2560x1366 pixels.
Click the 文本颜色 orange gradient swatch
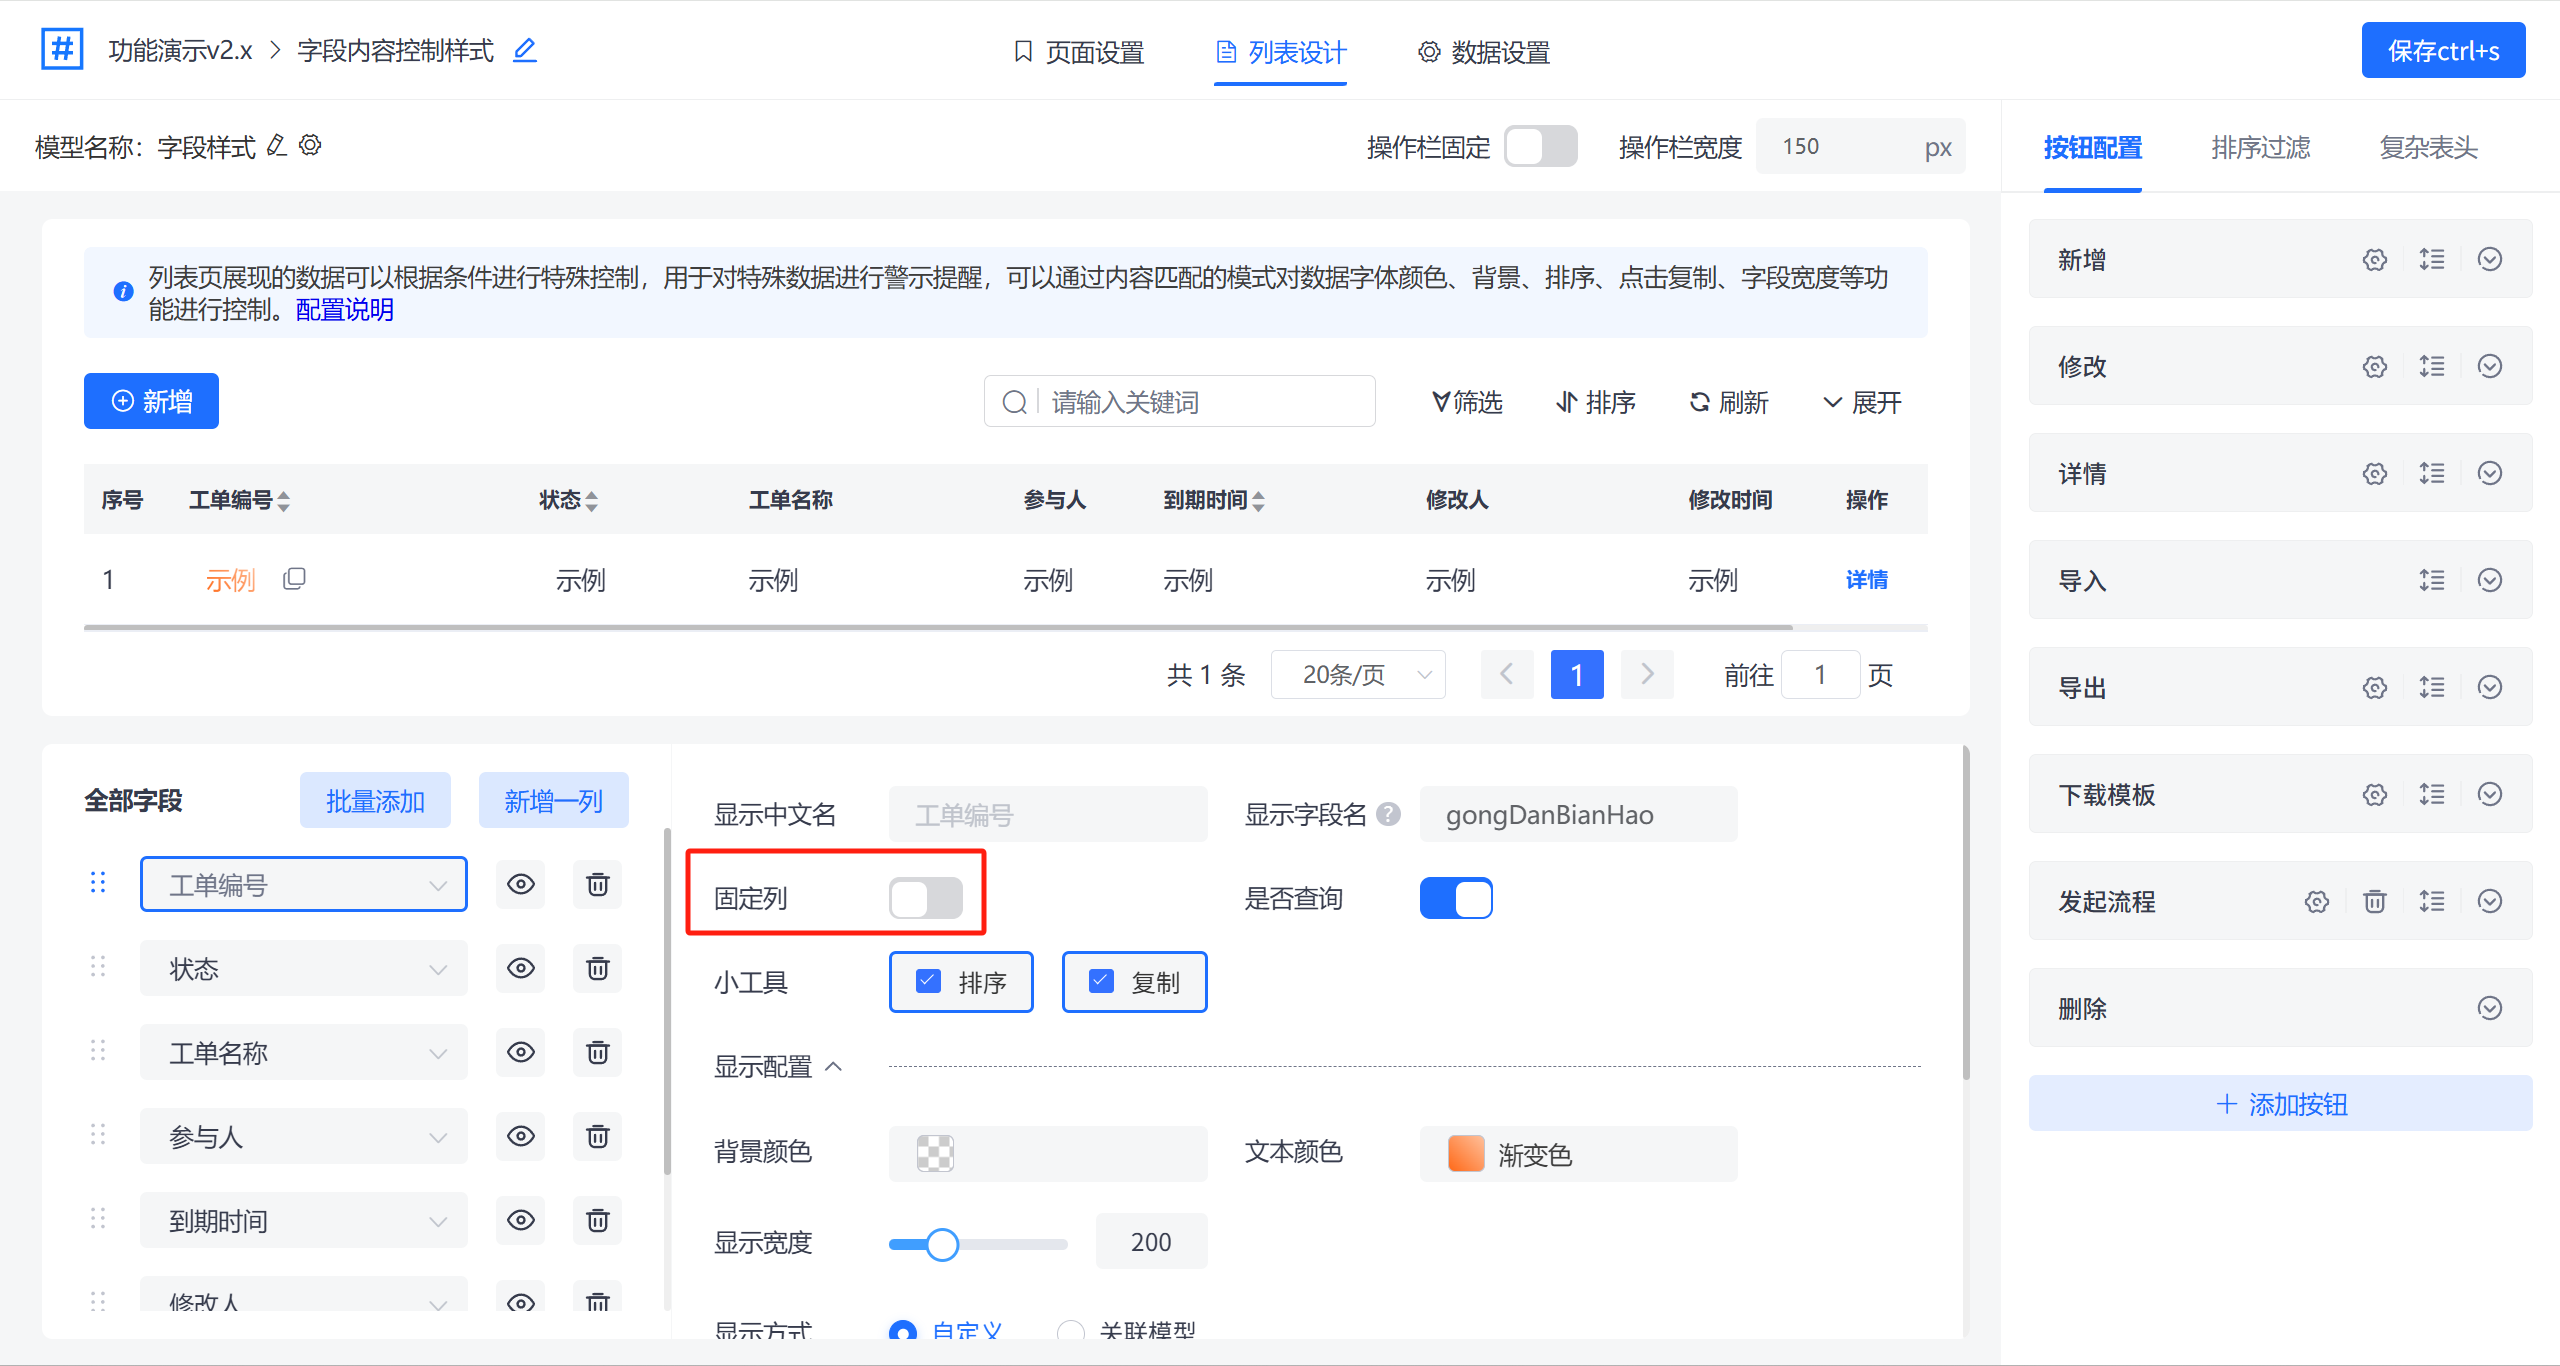pos(1466,1153)
